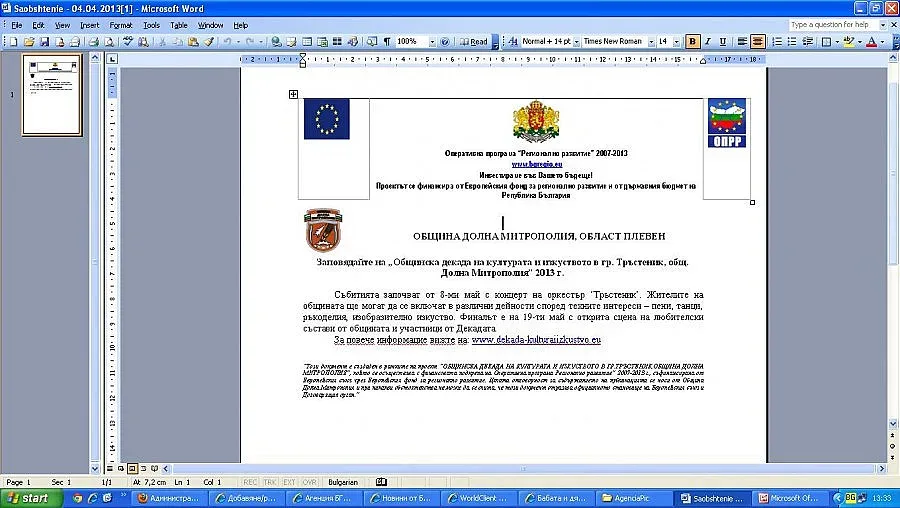Open a file with the Open folder icon
This screenshot has width=900, height=508.
click(x=29, y=42)
